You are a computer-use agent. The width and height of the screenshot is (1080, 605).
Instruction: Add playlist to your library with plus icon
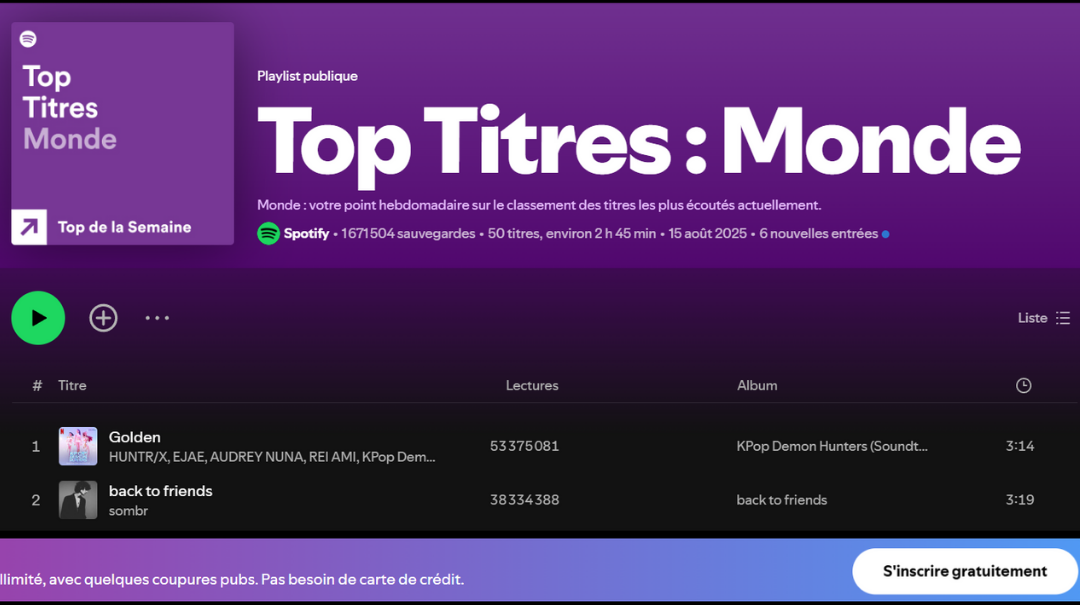pyautogui.click(x=103, y=318)
